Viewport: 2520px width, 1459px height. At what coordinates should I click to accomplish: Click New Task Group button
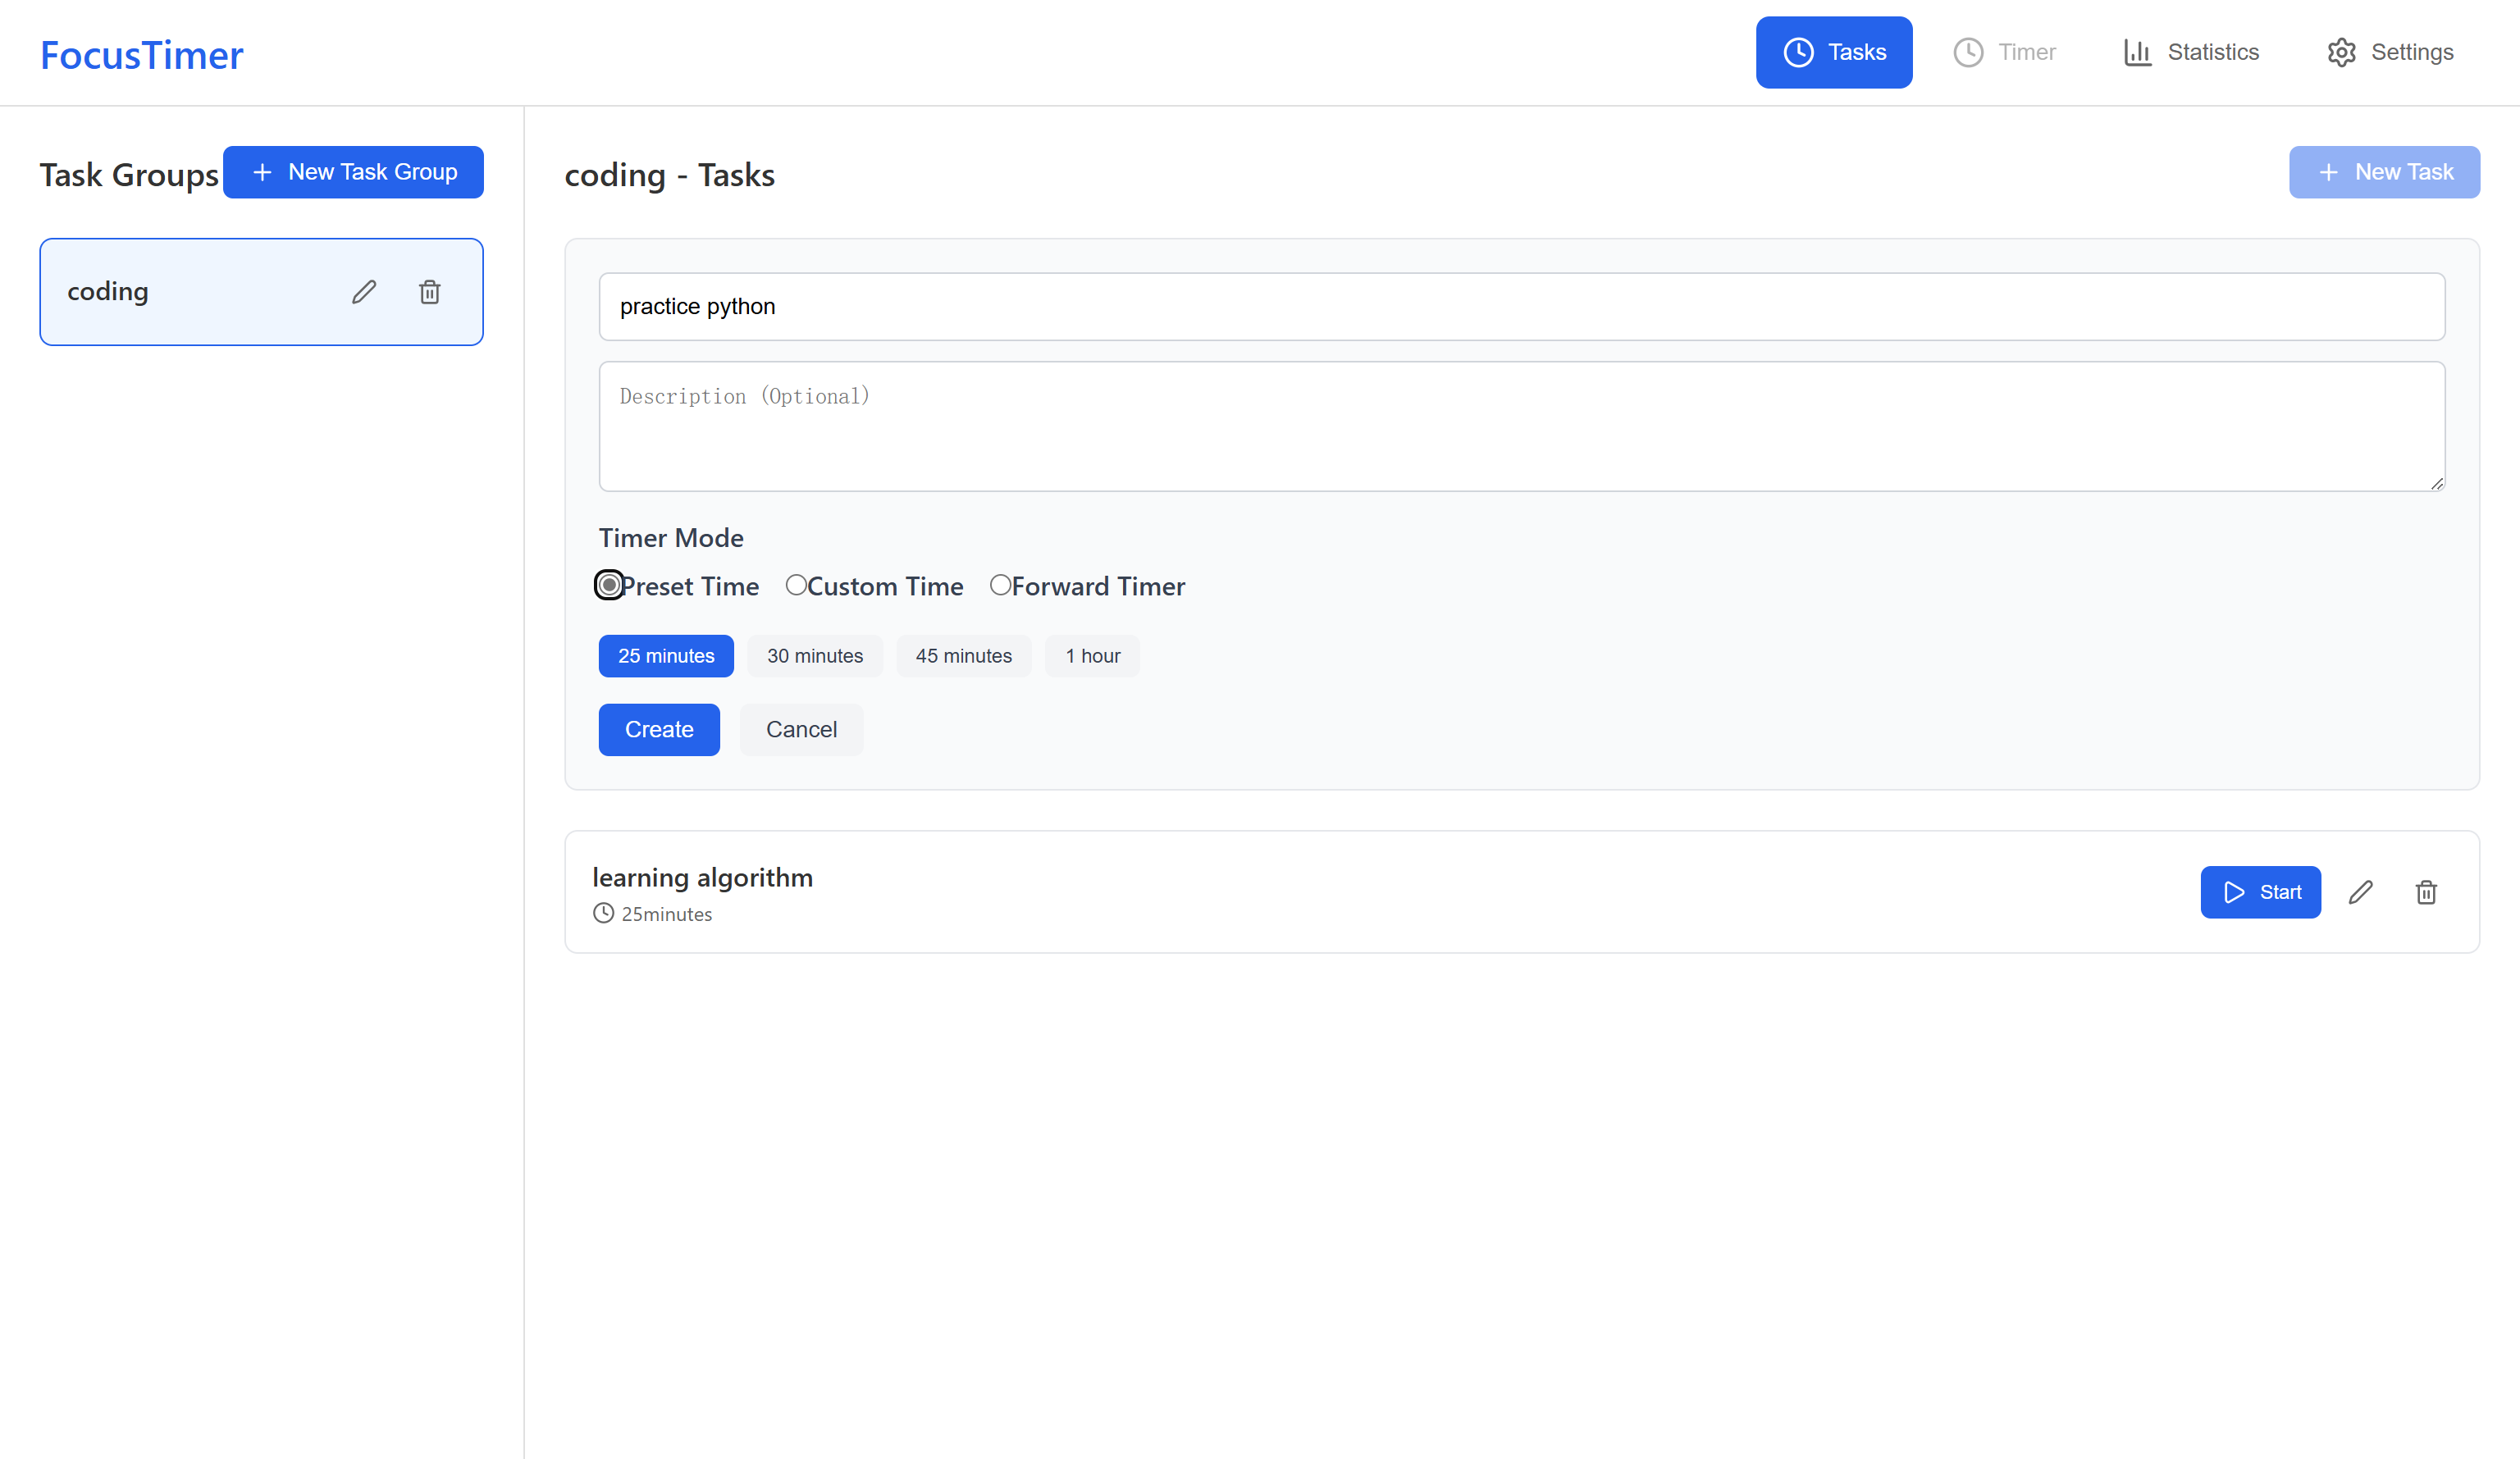[353, 172]
